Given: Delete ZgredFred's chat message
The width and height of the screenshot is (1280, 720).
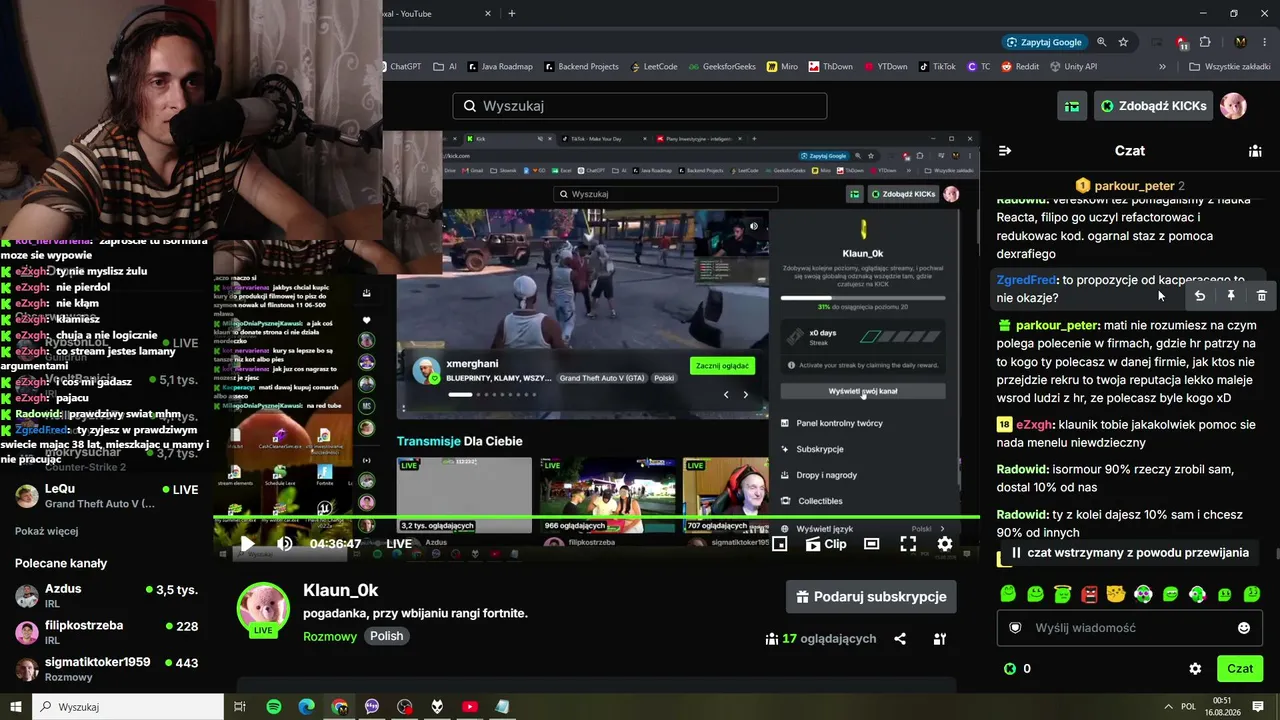Looking at the screenshot, I should 1262,296.
